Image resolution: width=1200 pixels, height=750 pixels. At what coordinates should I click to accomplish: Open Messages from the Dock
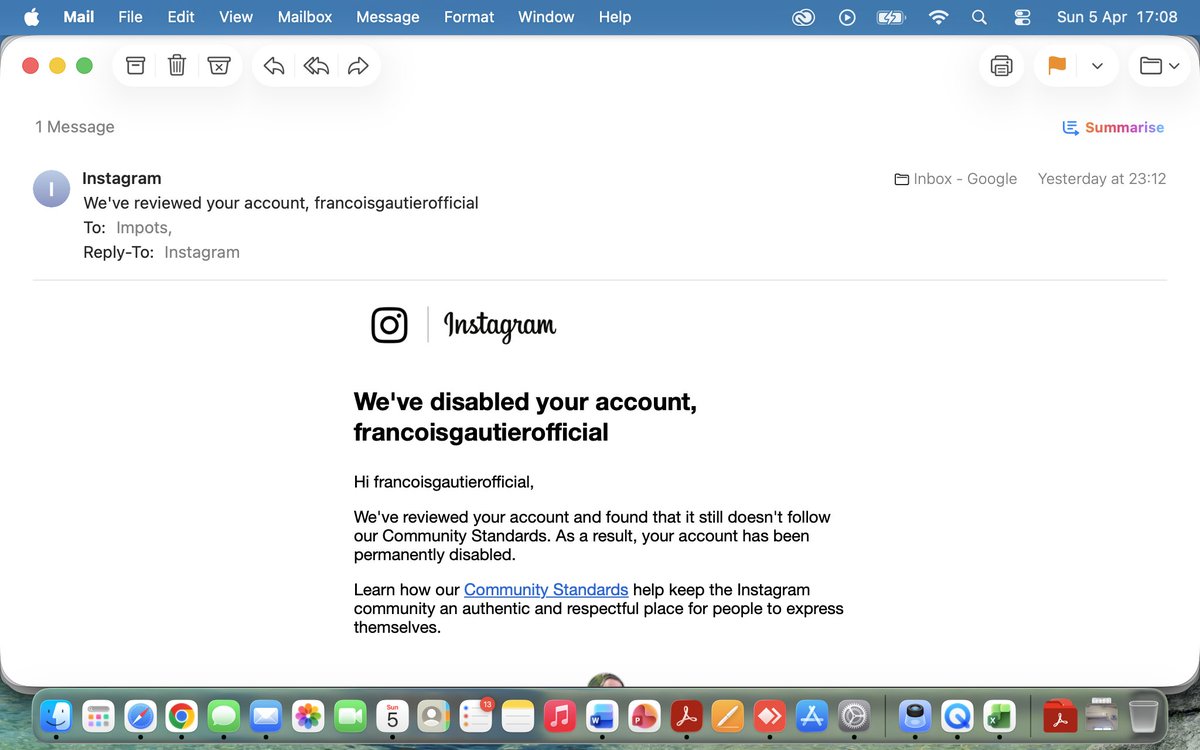(224, 716)
